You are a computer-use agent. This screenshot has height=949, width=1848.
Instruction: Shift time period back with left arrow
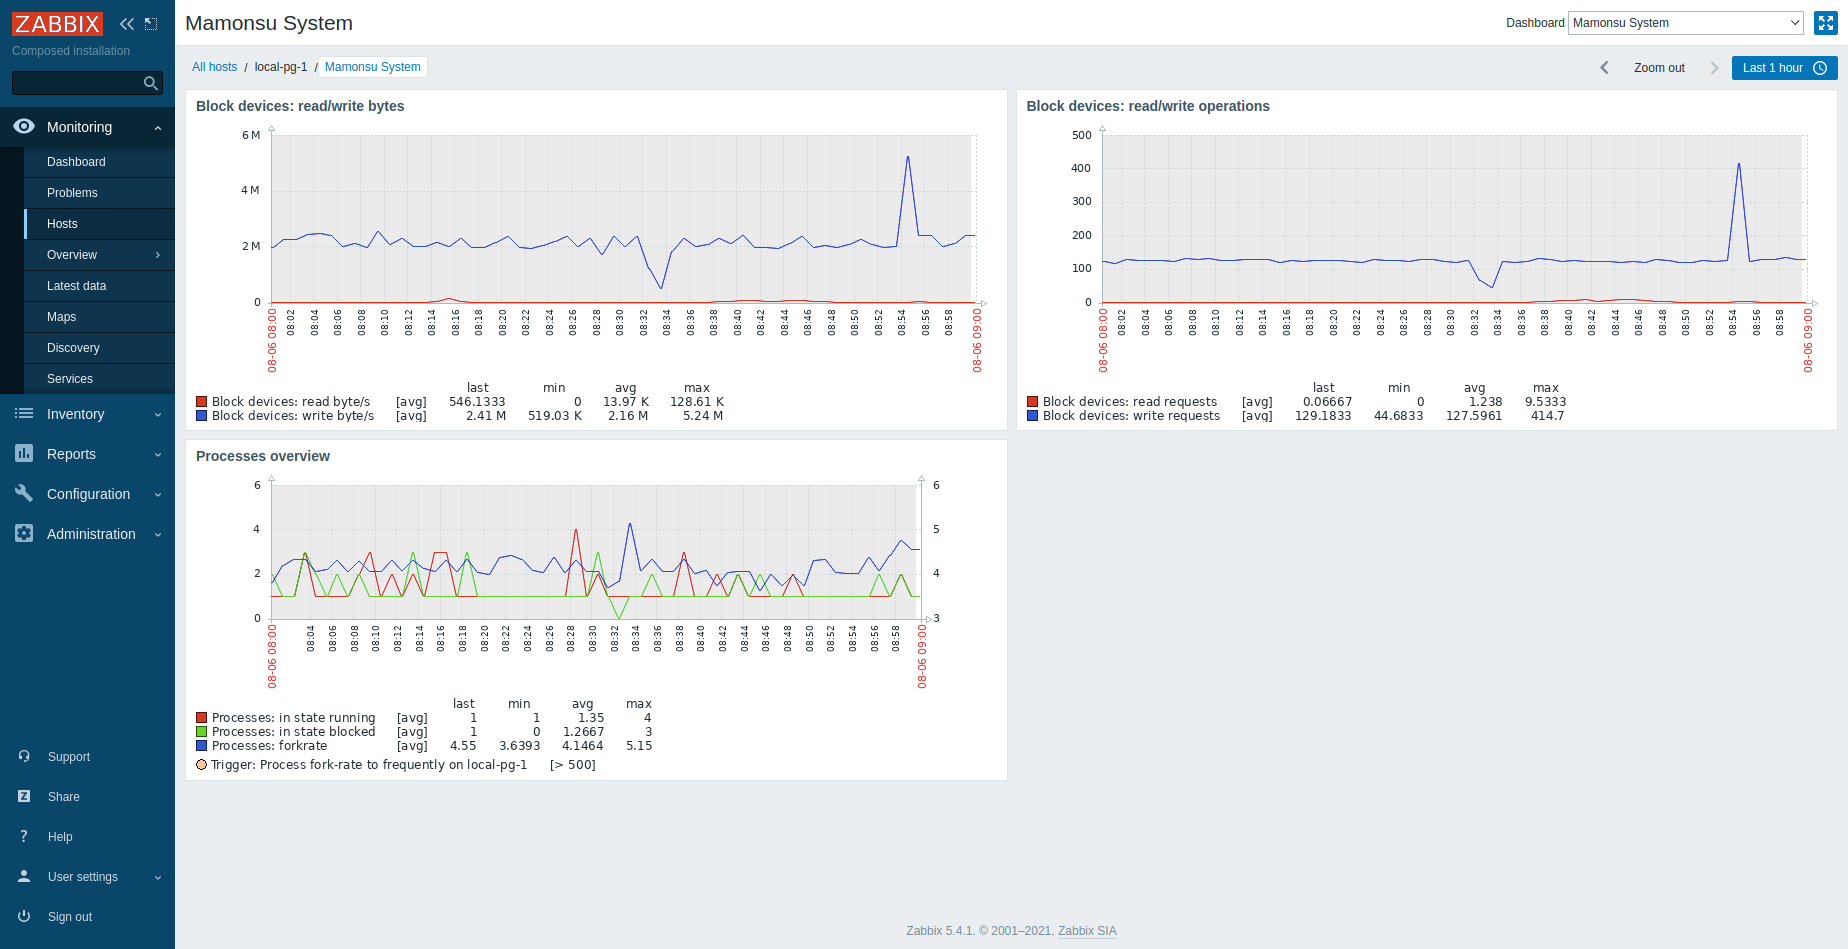(1604, 68)
